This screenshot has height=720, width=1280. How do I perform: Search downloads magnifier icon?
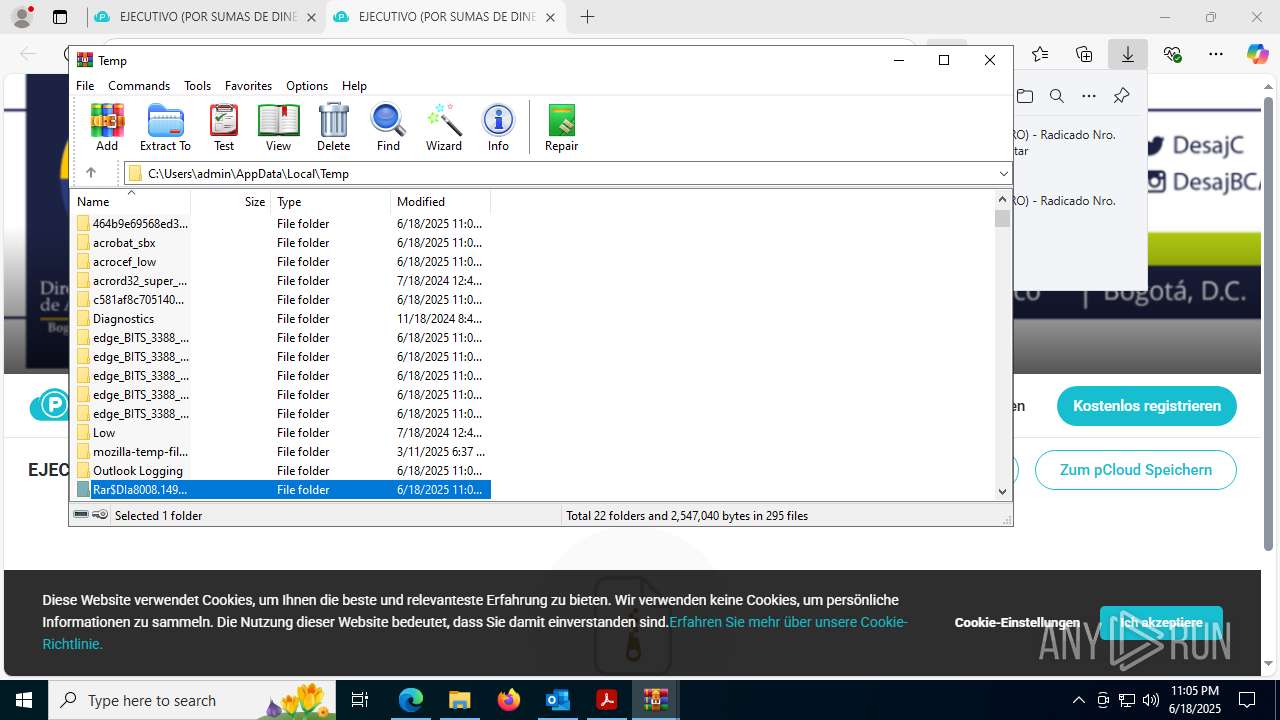pyautogui.click(x=1057, y=96)
